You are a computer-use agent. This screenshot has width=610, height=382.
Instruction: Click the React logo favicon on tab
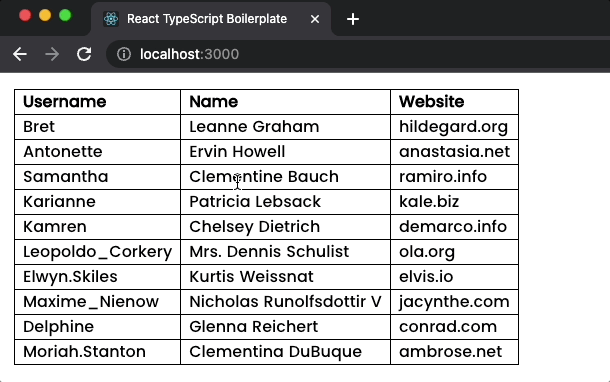tap(111, 19)
